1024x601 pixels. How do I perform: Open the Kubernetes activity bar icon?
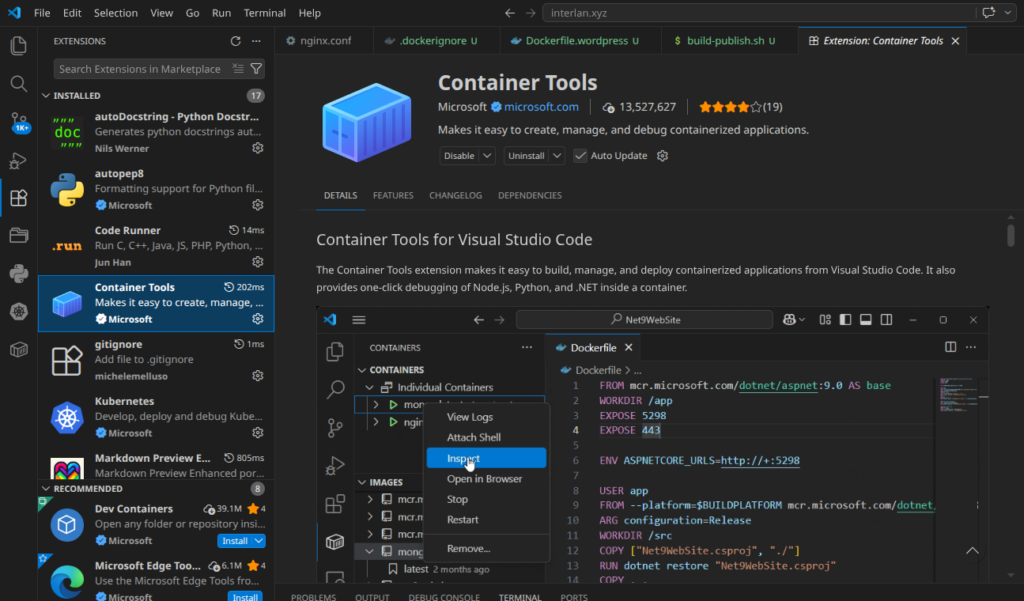coord(19,312)
